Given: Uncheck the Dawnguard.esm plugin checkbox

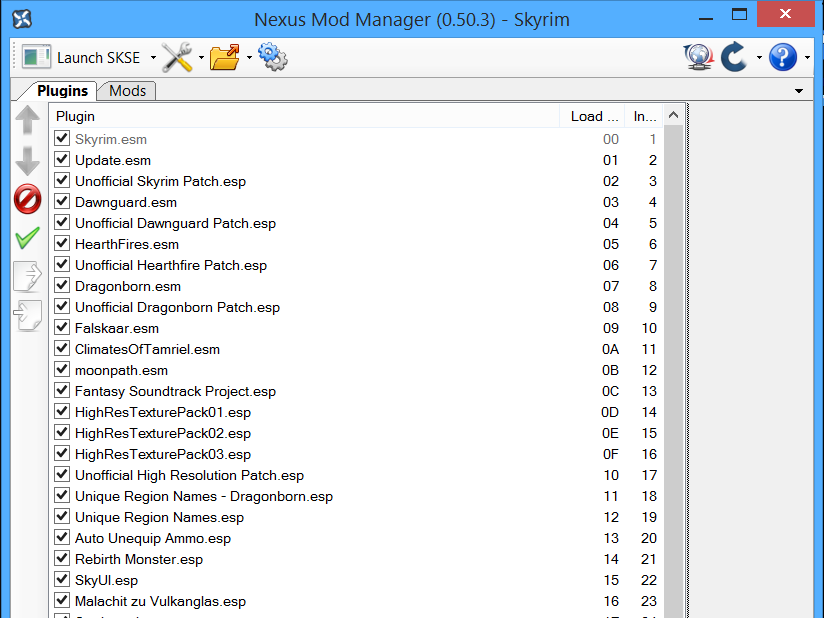Looking at the screenshot, I should (62, 202).
